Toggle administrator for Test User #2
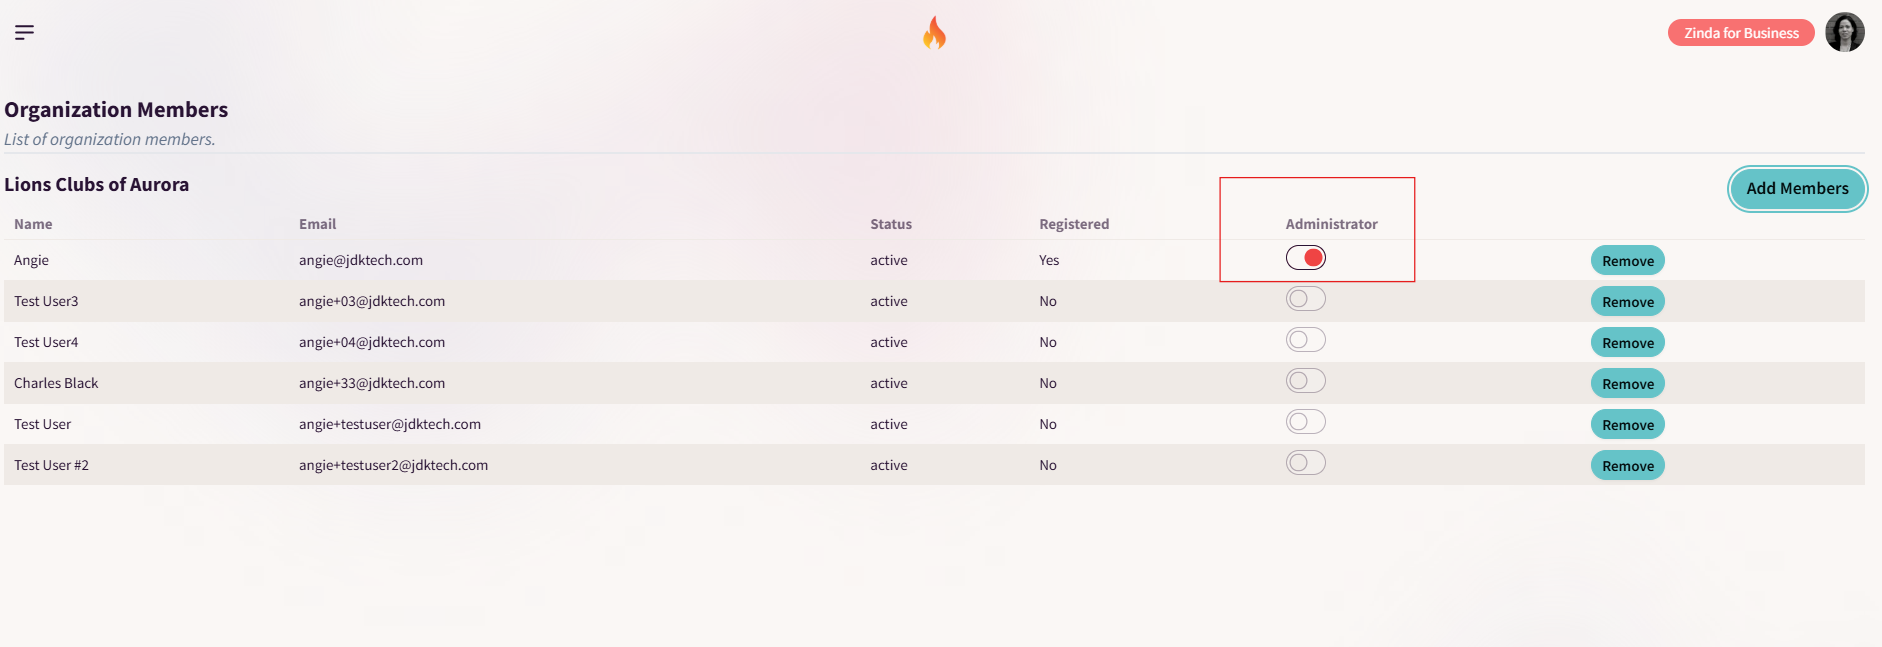Image resolution: width=1882 pixels, height=647 pixels. pos(1306,463)
